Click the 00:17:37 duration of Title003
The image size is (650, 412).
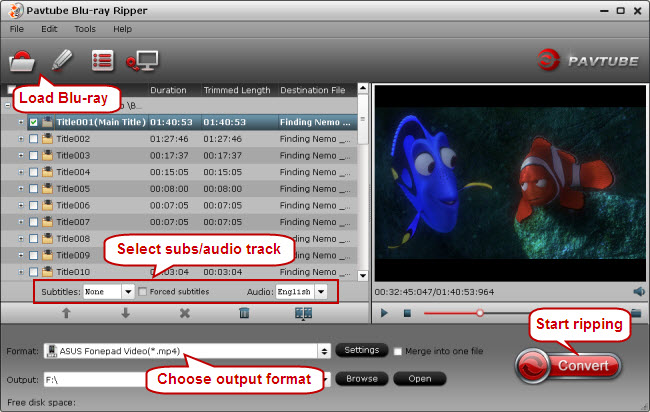[x=169, y=155]
